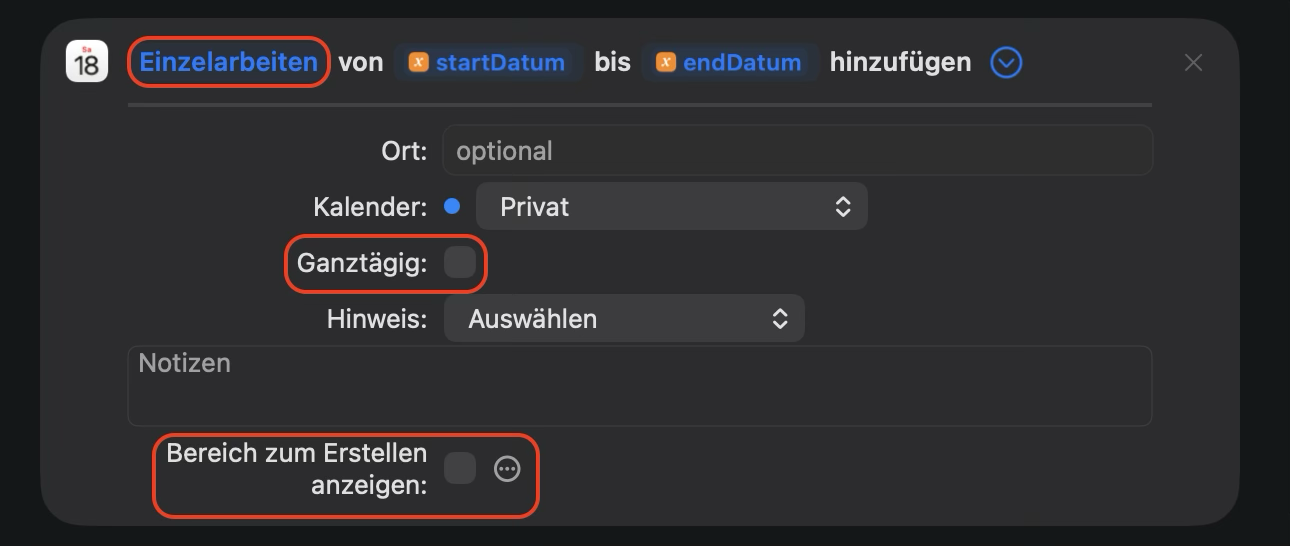Select the Einzelarbeiten event title token
The width and height of the screenshot is (1290, 546).
[x=229, y=62]
